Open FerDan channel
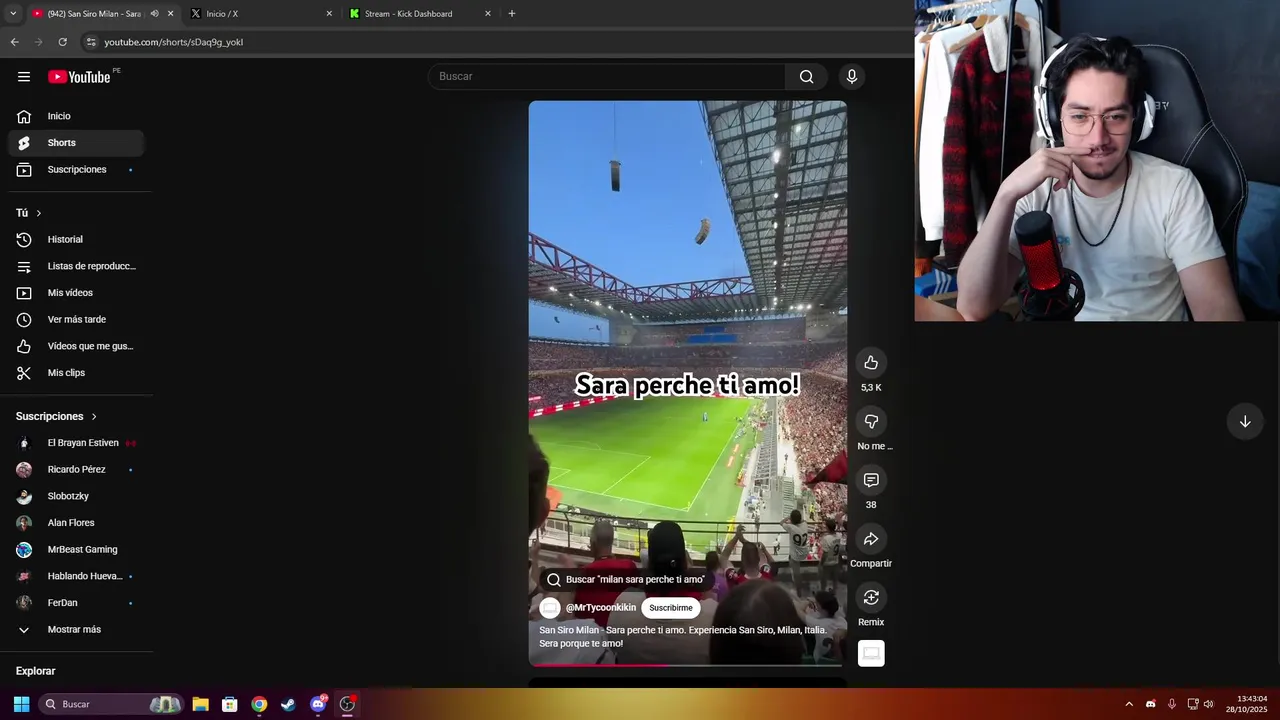 [x=76, y=603]
